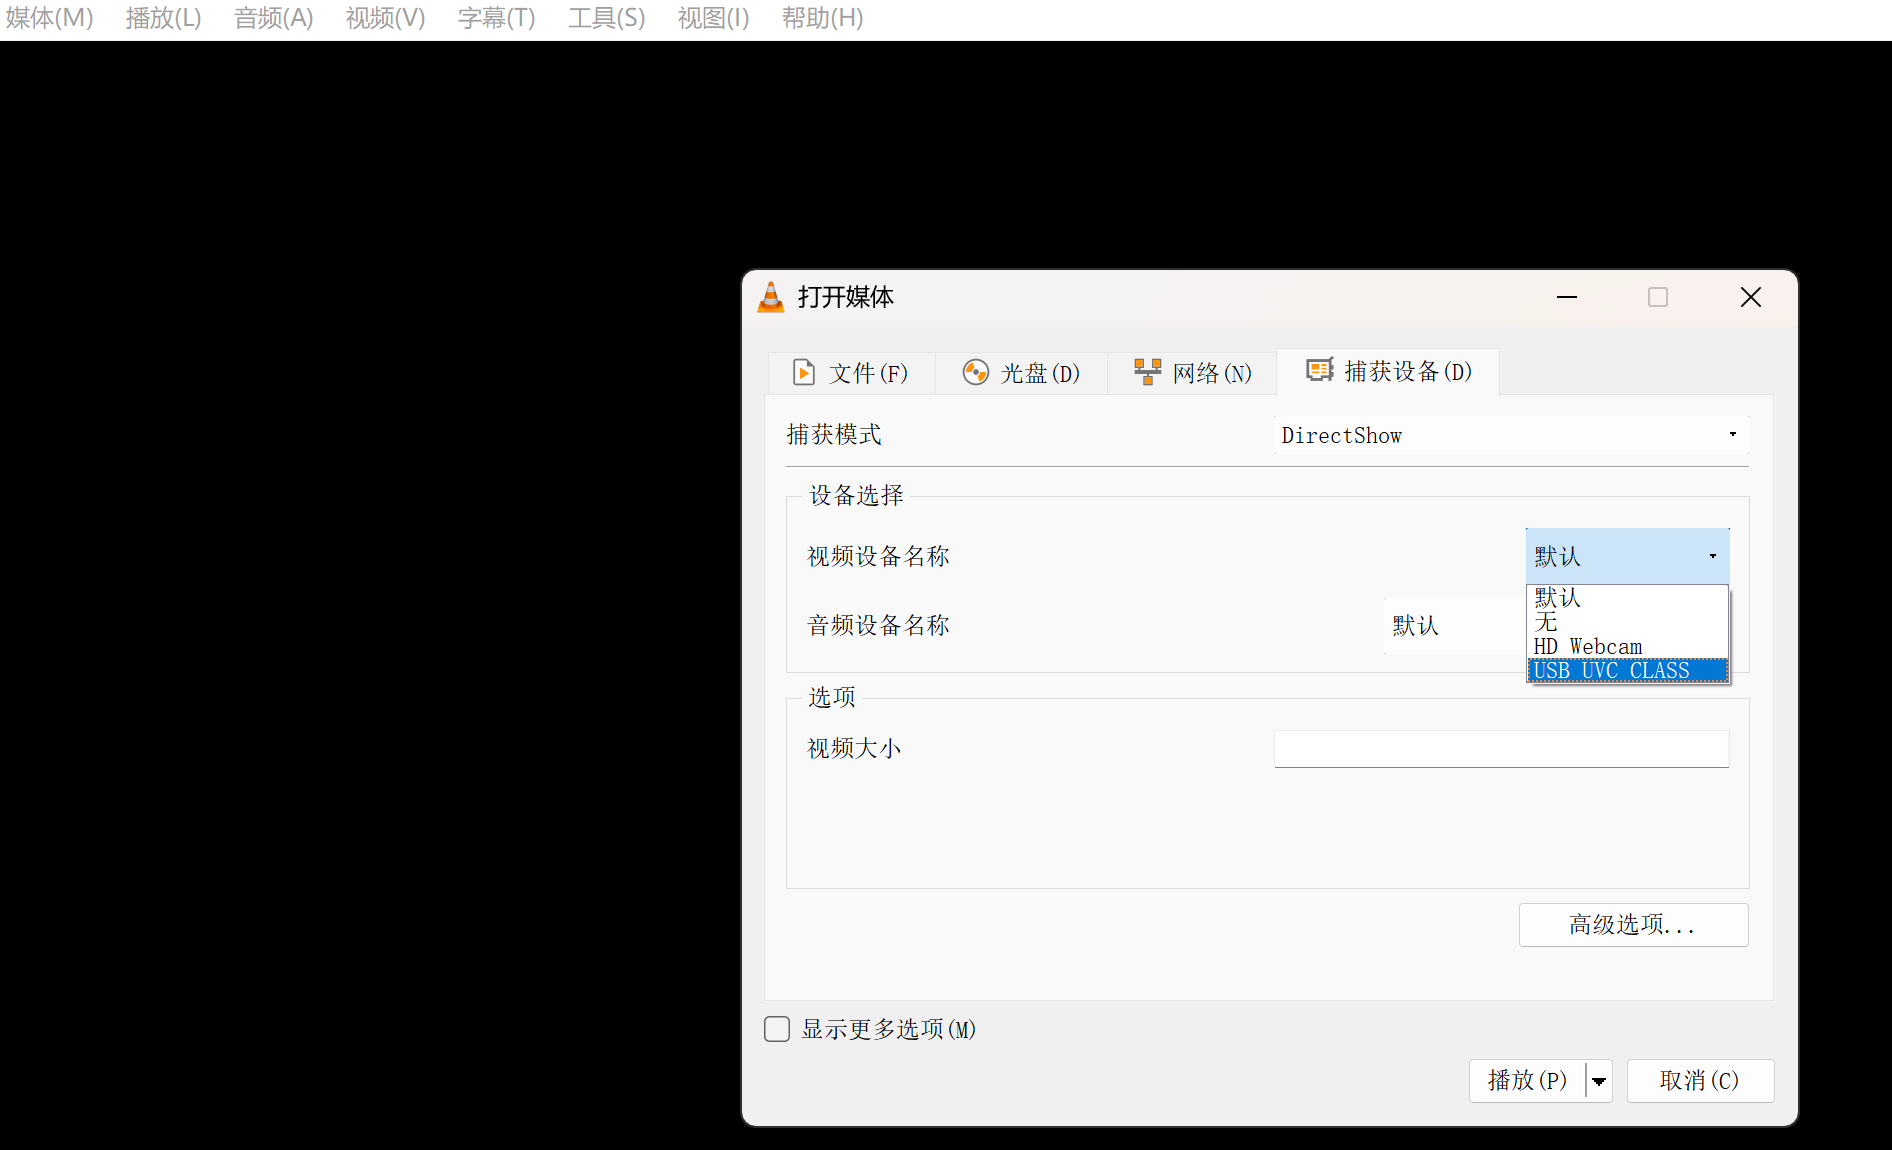Switch to the 网络(N) tab
The image size is (1892, 1150).
coord(1192,373)
